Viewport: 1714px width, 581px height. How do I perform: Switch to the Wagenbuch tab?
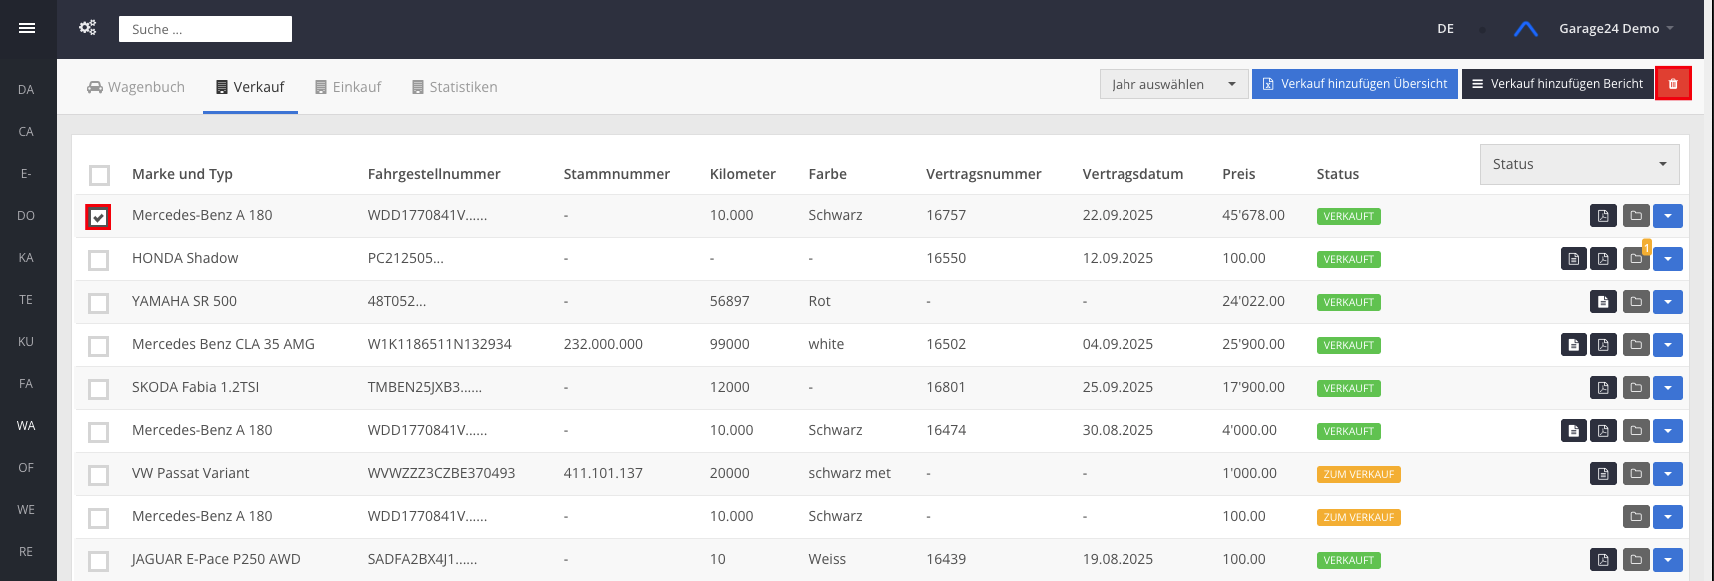coord(136,87)
